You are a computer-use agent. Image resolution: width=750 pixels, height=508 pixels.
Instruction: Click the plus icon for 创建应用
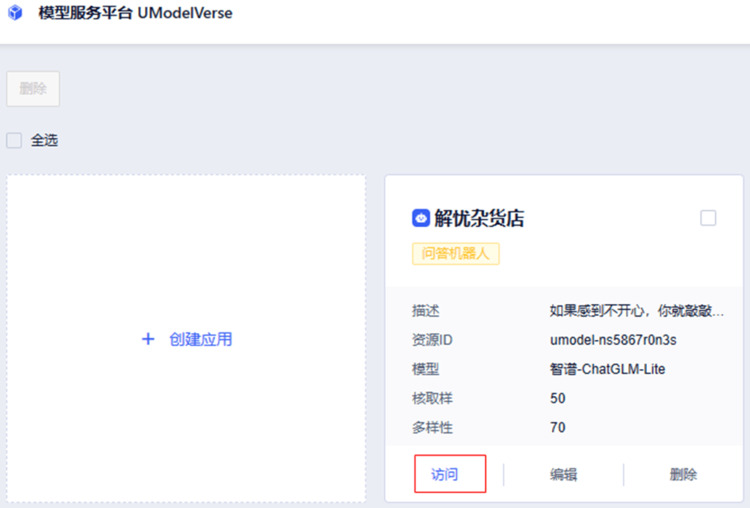pyautogui.click(x=148, y=339)
